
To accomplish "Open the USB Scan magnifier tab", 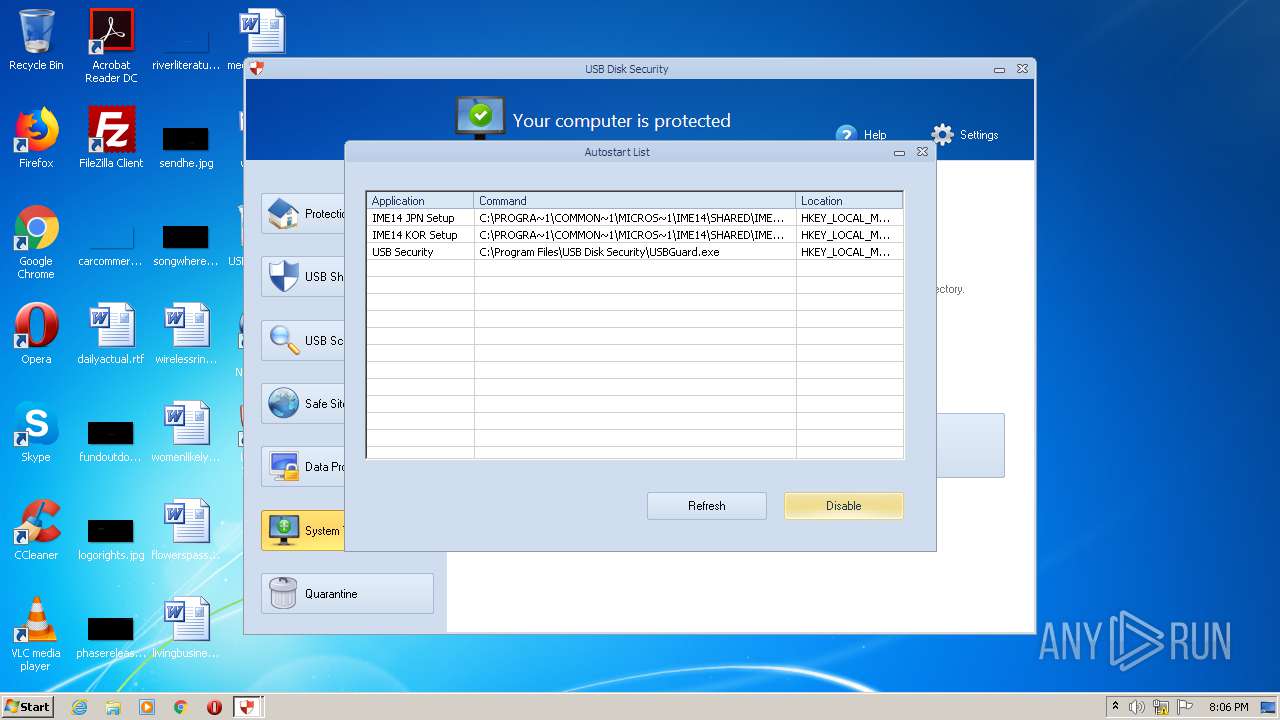I will click(304, 341).
